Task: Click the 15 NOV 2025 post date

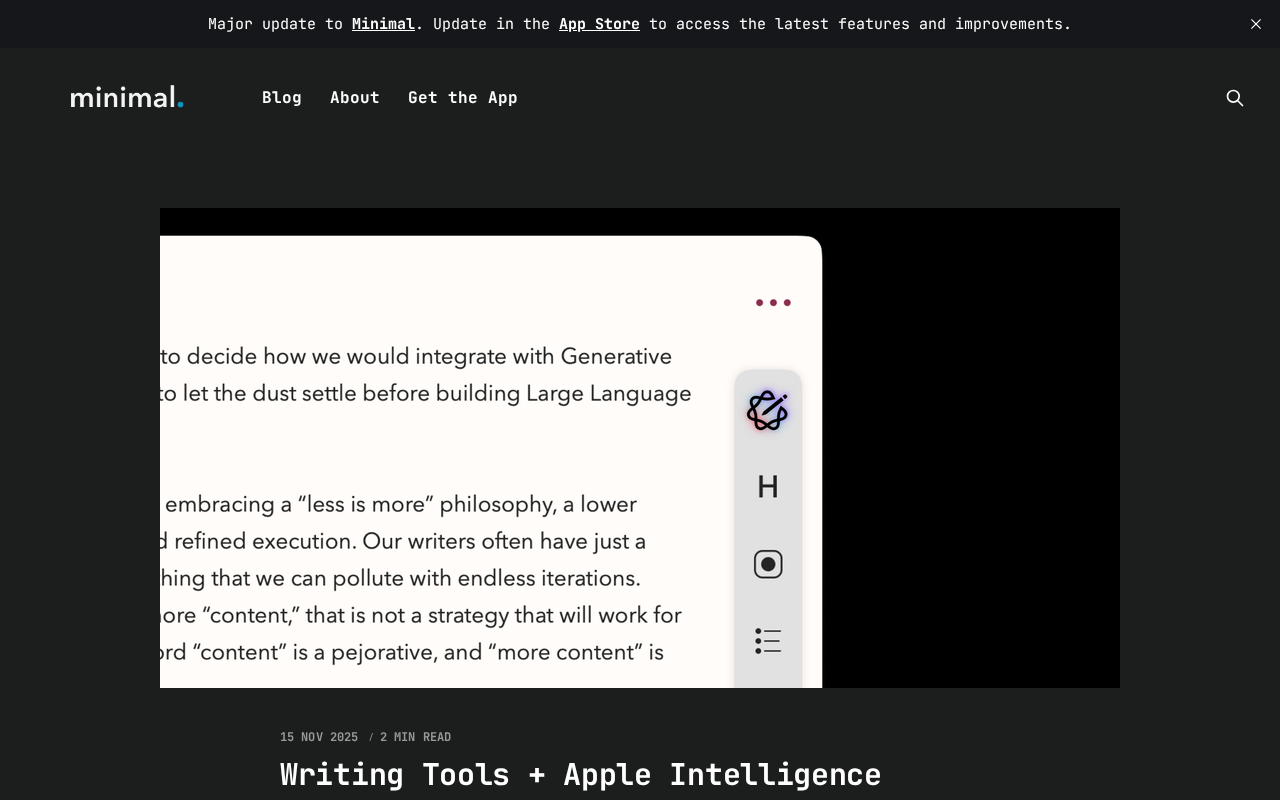Action: click(x=319, y=737)
